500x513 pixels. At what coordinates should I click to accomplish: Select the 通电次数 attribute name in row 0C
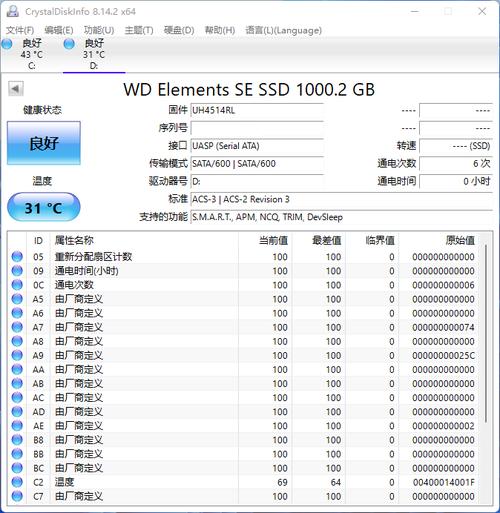74,285
